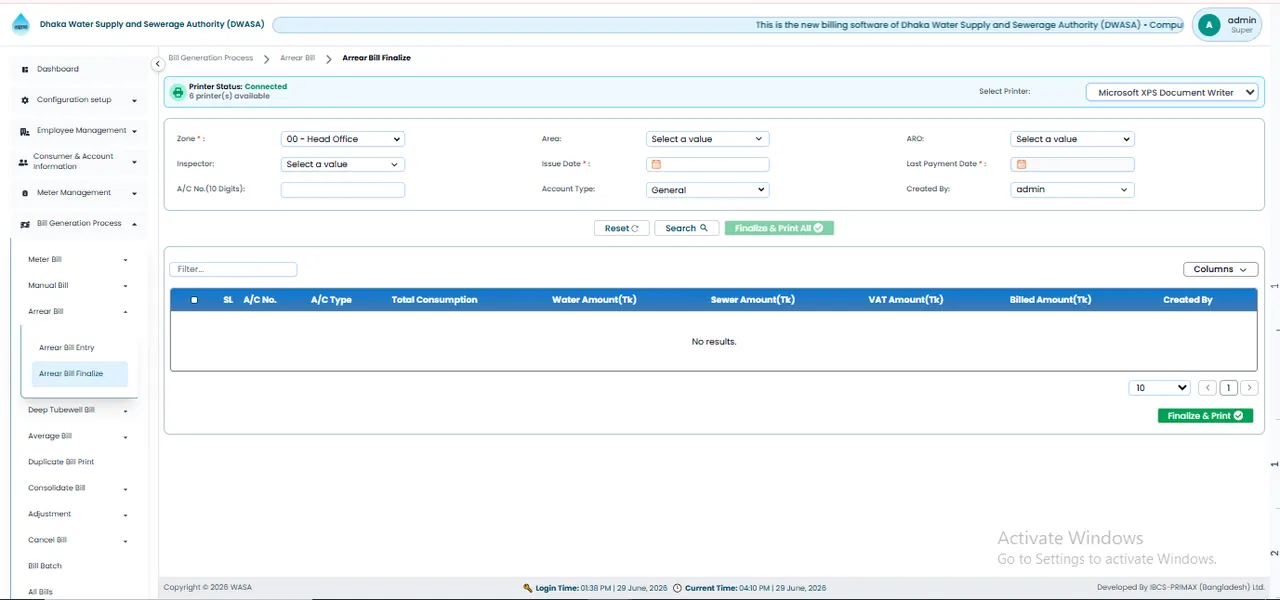Click the Reset button
1280x600 pixels.
[x=622, y=228]
